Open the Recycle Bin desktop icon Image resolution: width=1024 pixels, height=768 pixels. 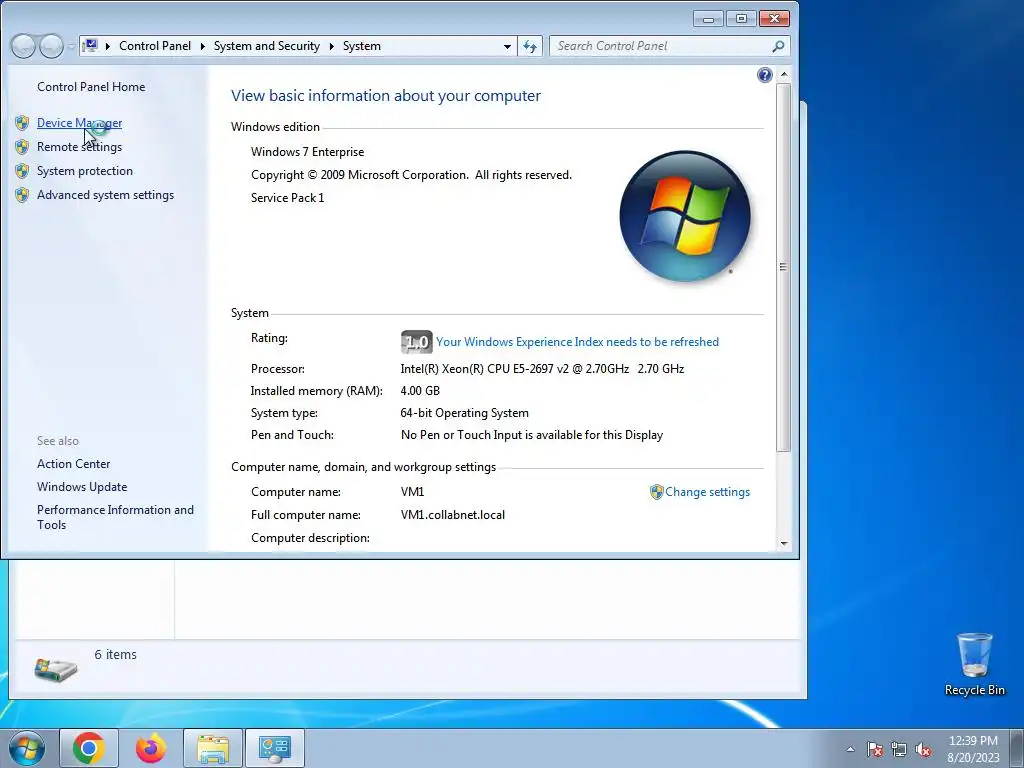(x=974, y=664)
